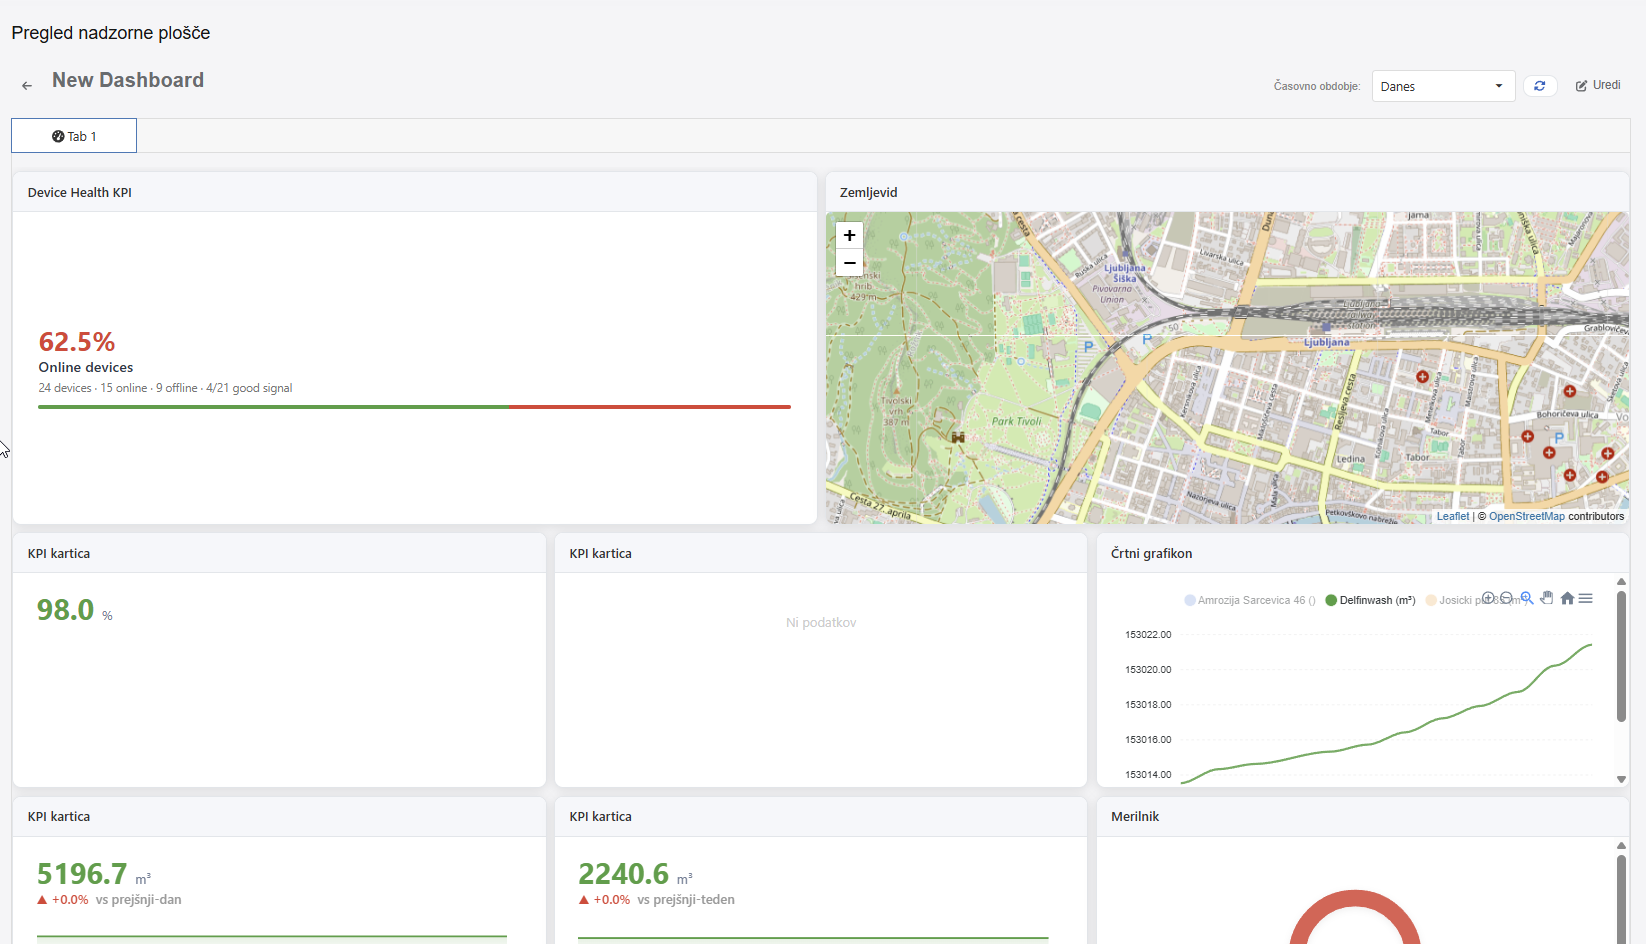Zoom out the map with minus button
This screenshot has width=1646, height=944.
click(x=849, y=263)
